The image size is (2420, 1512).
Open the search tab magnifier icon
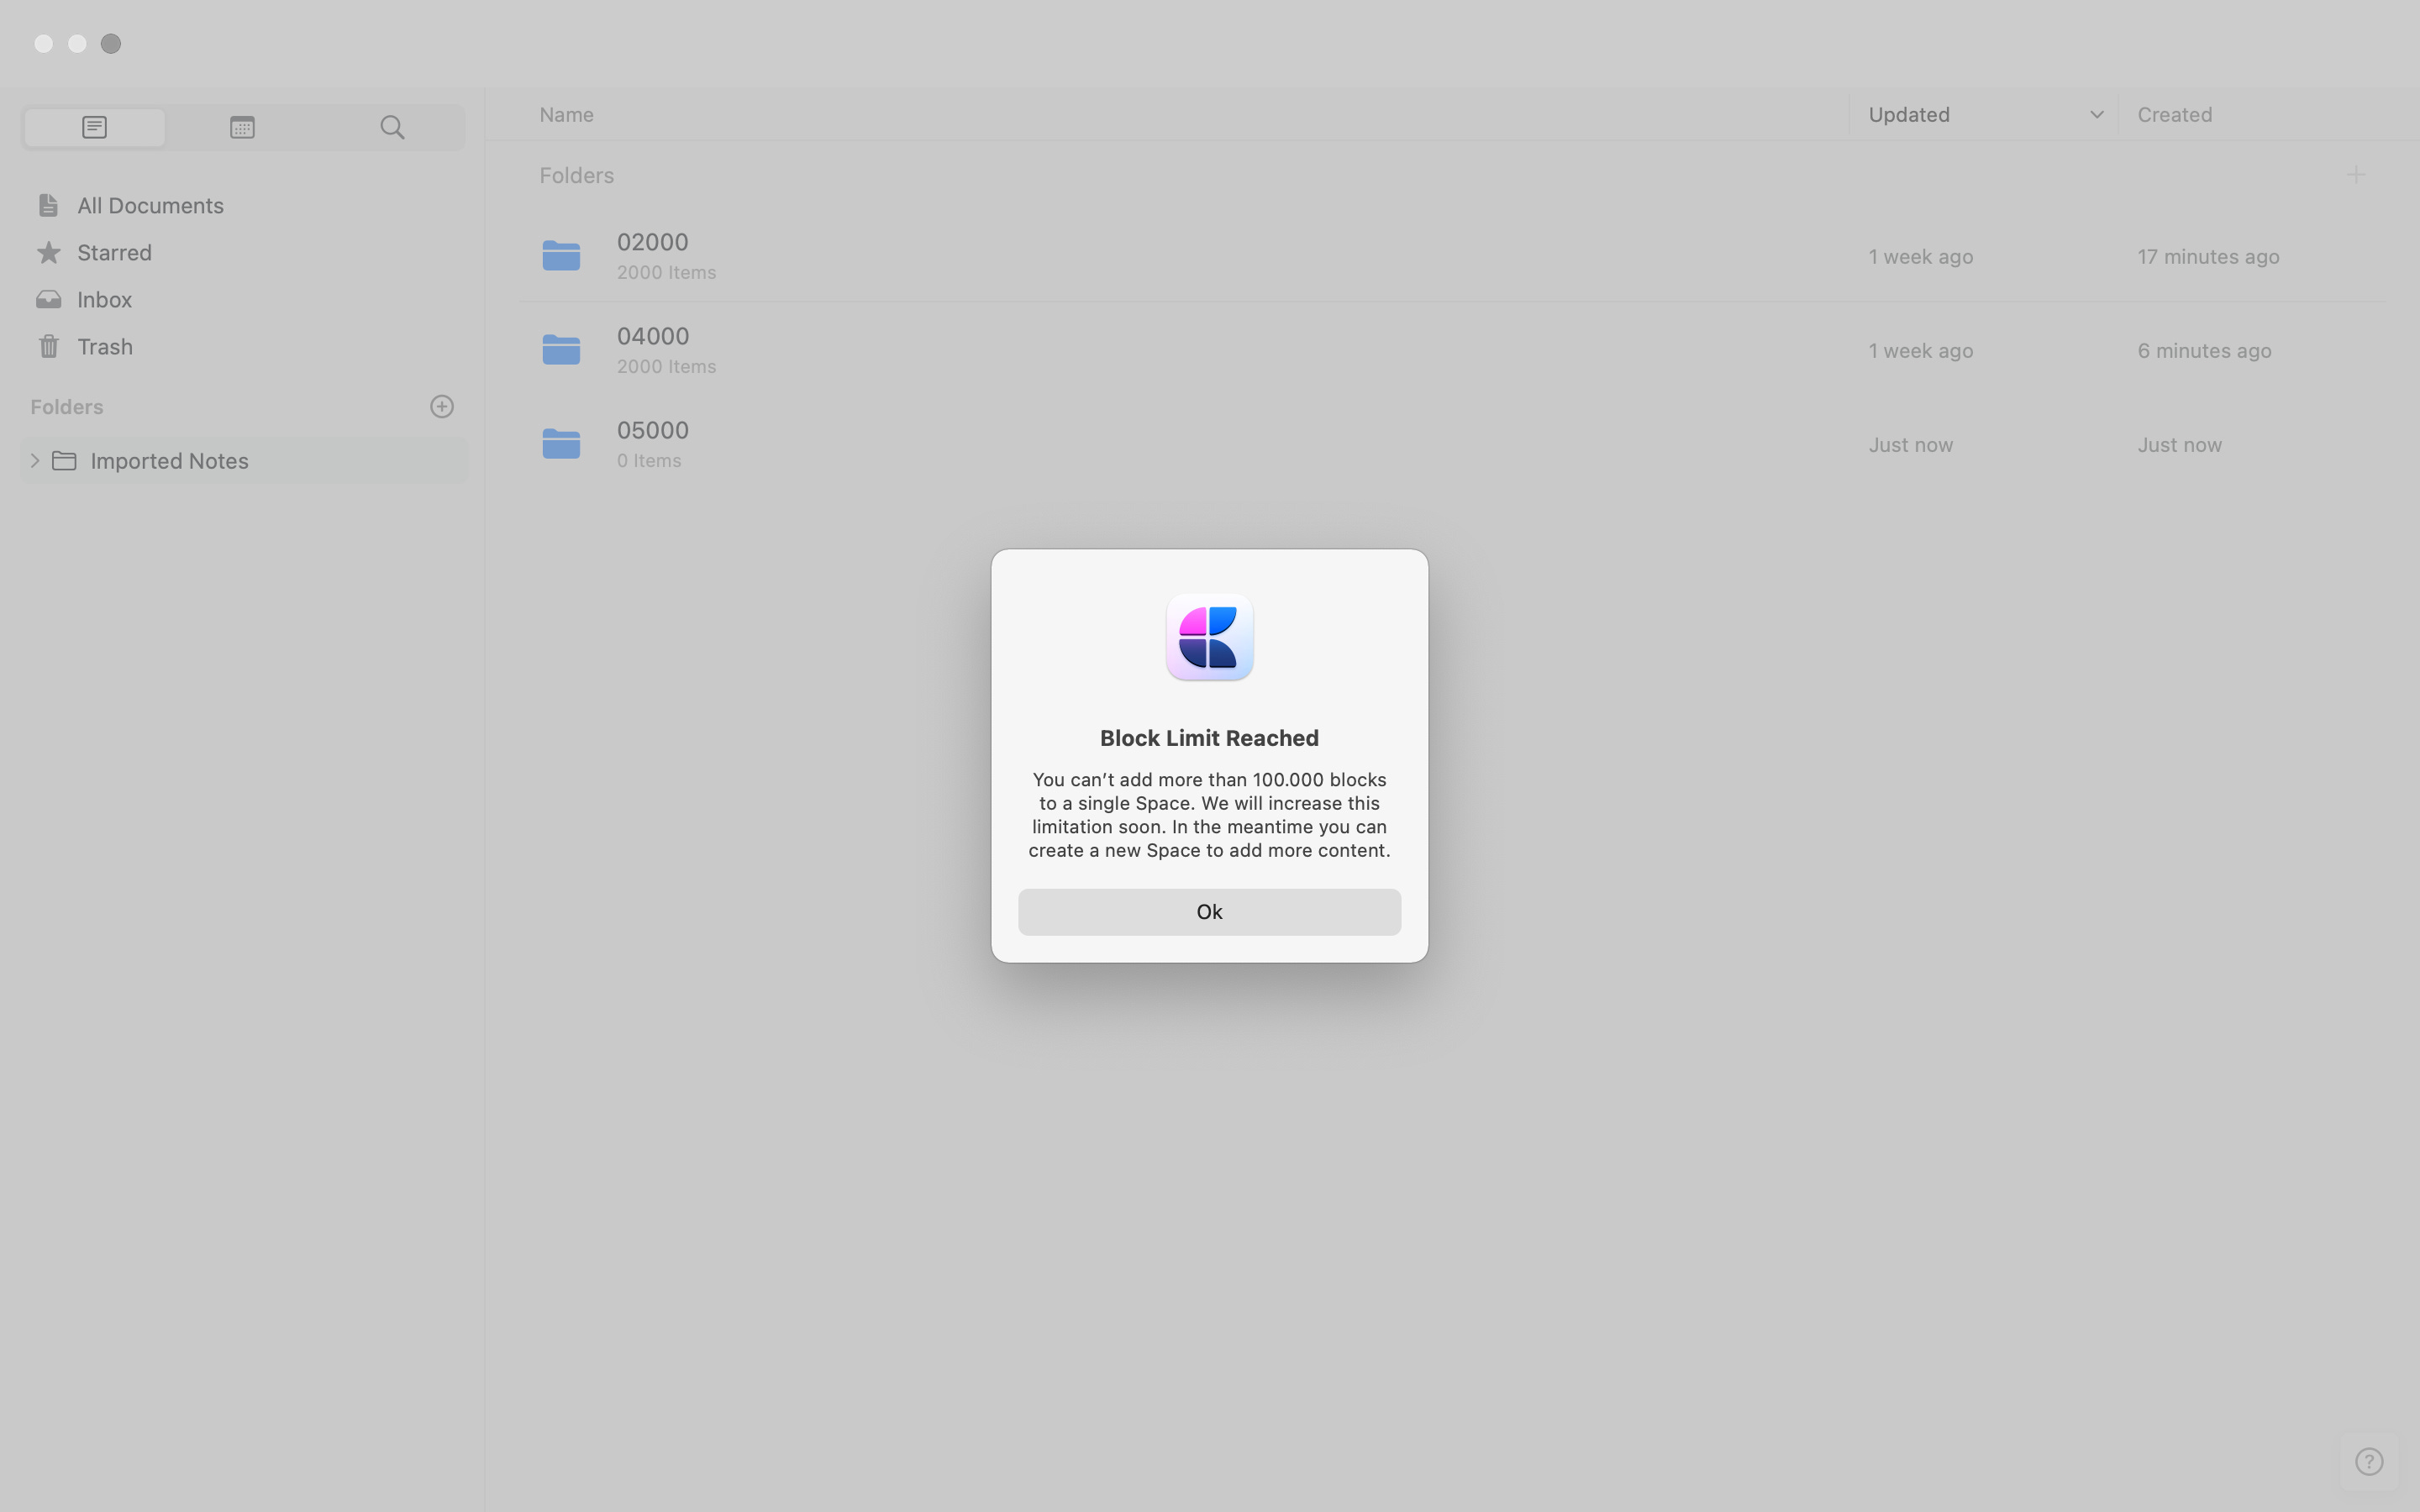[392, 127]
